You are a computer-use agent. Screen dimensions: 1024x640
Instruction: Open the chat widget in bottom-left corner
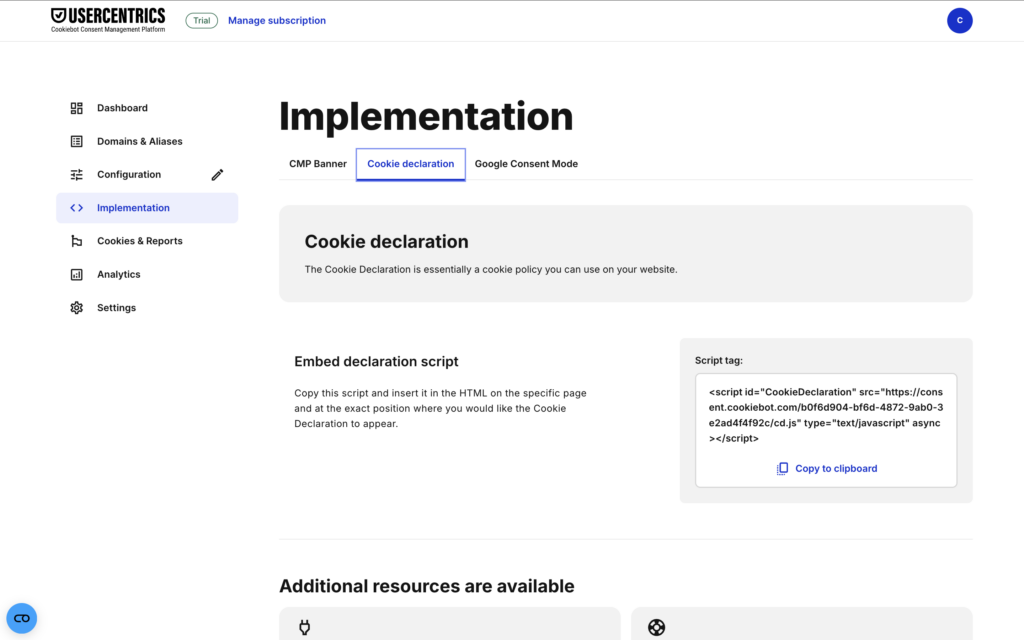[x=22, y=618]
